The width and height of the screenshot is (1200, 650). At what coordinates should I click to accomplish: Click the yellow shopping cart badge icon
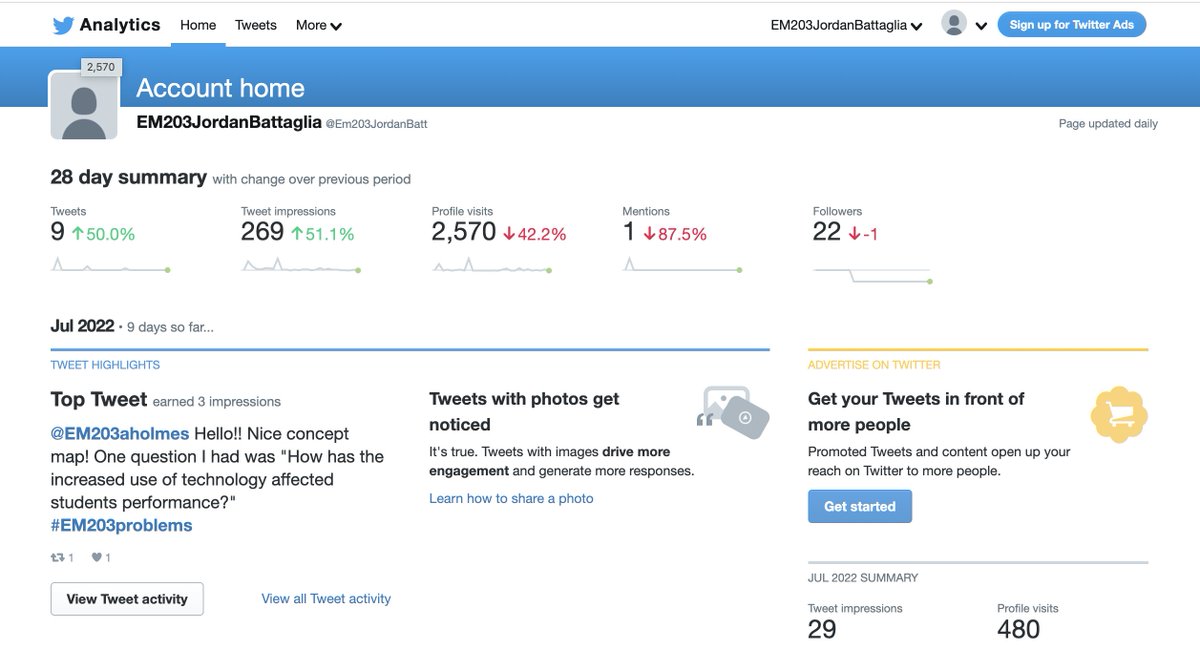(x=1118, y=414)
